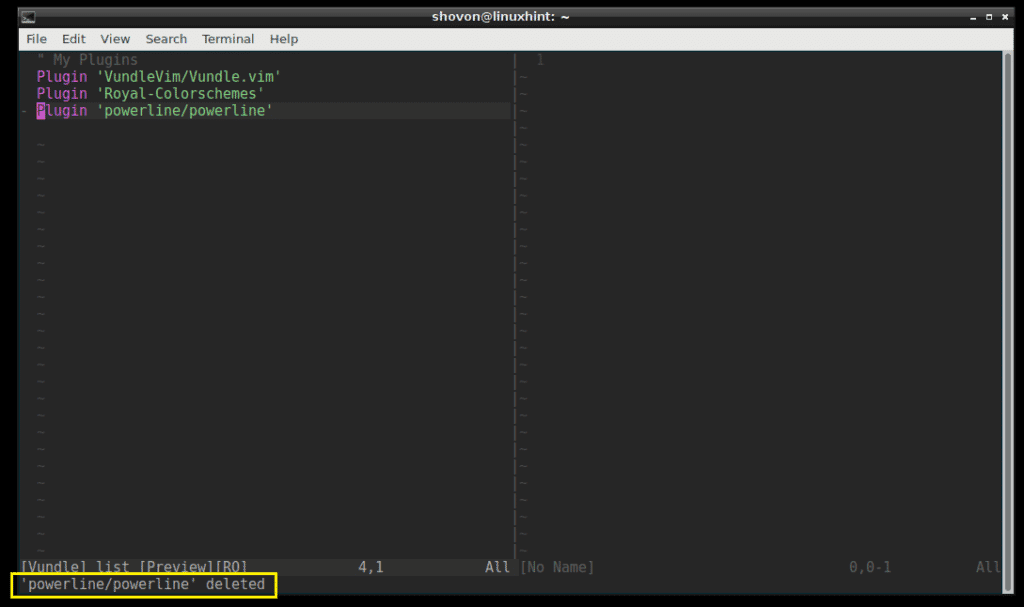
Task: Click the minimize button in the title bar
Action: point(973,16)
